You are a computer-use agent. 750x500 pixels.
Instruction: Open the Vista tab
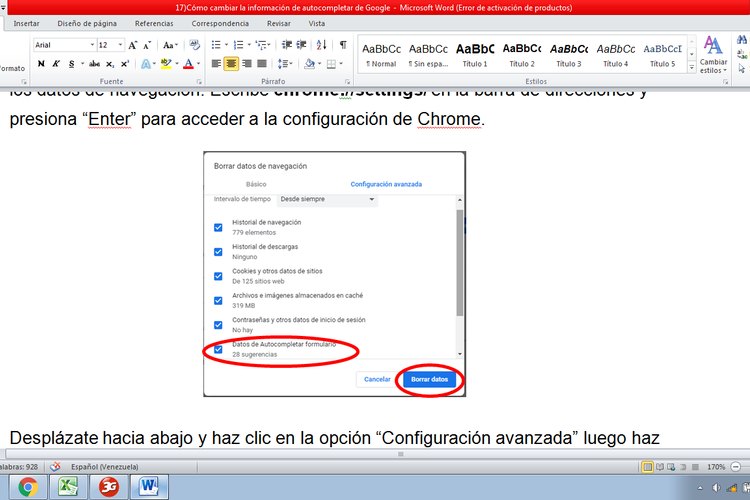click(x=317, y=23)
